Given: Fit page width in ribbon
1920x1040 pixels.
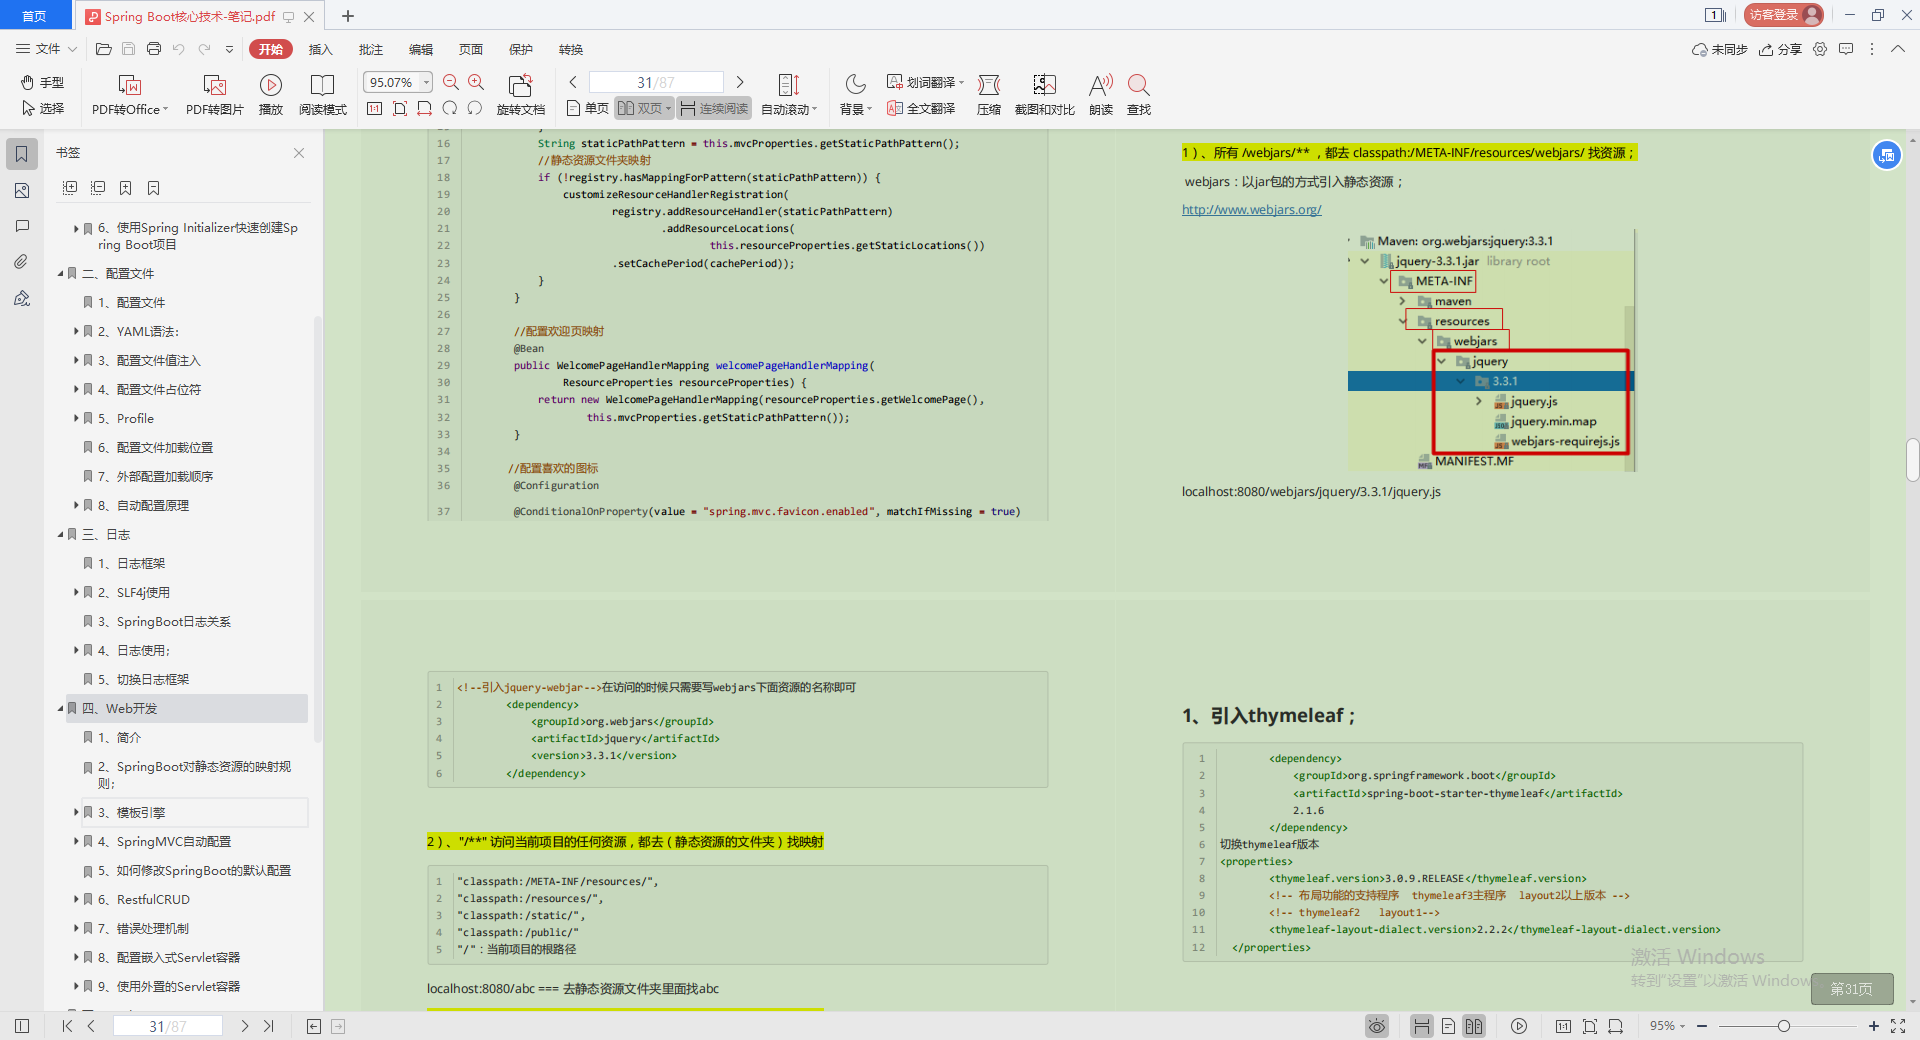Looking at the screenshot, I should tap(425, 108).
